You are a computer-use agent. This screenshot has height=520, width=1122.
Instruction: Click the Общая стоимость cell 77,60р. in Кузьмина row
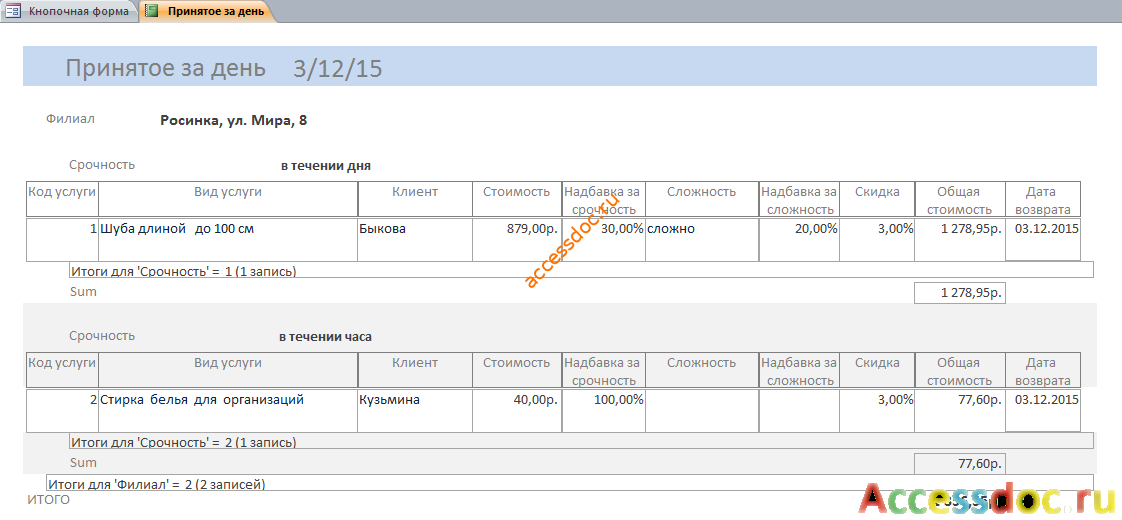pyautogui.click(x=960, y=411)
